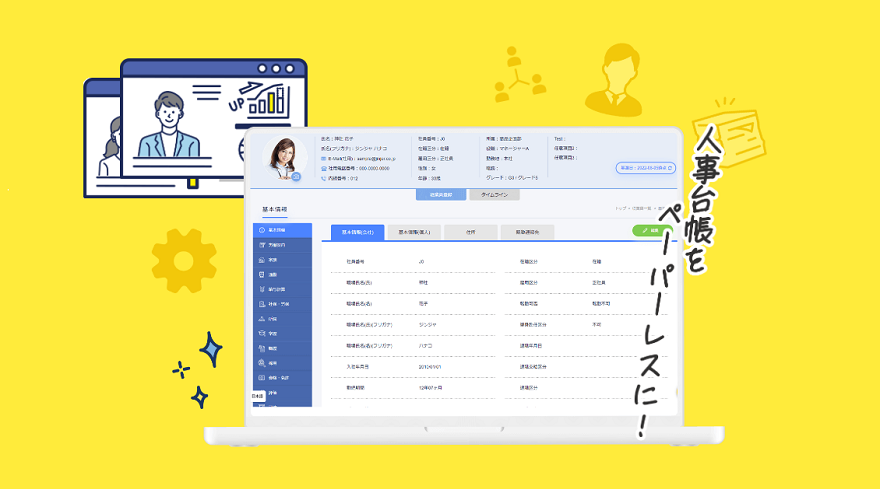Viewport: 880px width, 489px height.
Task: Click the email envelope icon in header
Action: coord(324,158)
